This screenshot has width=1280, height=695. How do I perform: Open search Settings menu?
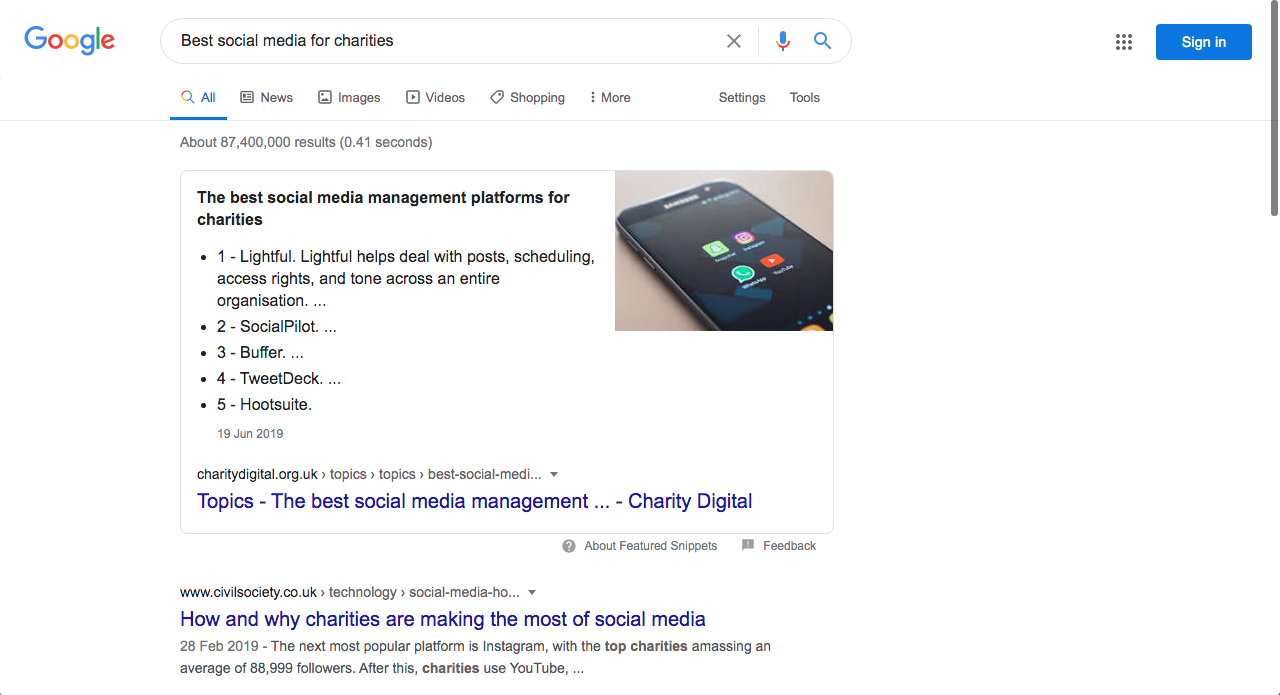click(742, 98)
